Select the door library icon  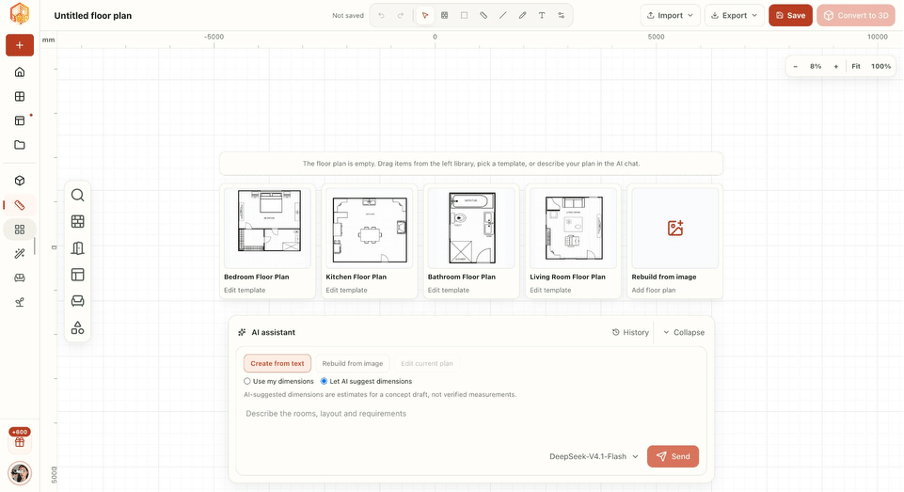(x=78, y=248)
